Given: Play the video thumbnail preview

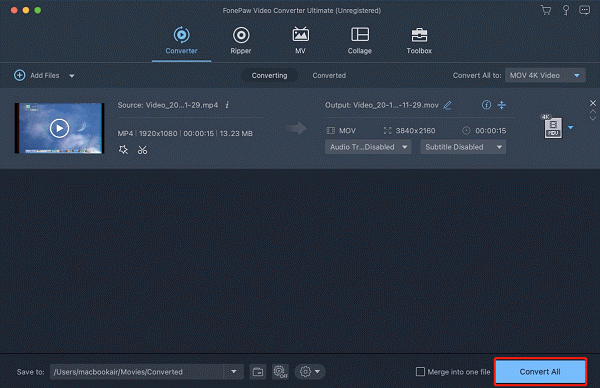Looking at the screenshot, I should 59,128.
